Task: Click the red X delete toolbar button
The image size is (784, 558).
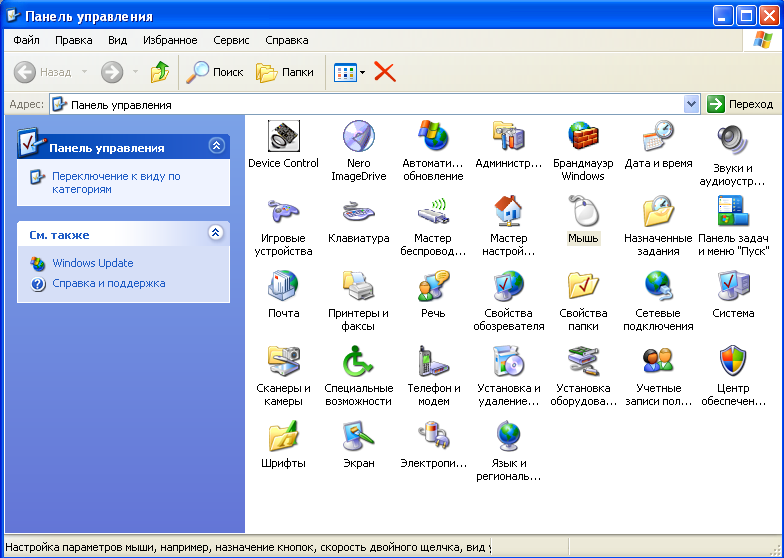Action: point(384,72)
